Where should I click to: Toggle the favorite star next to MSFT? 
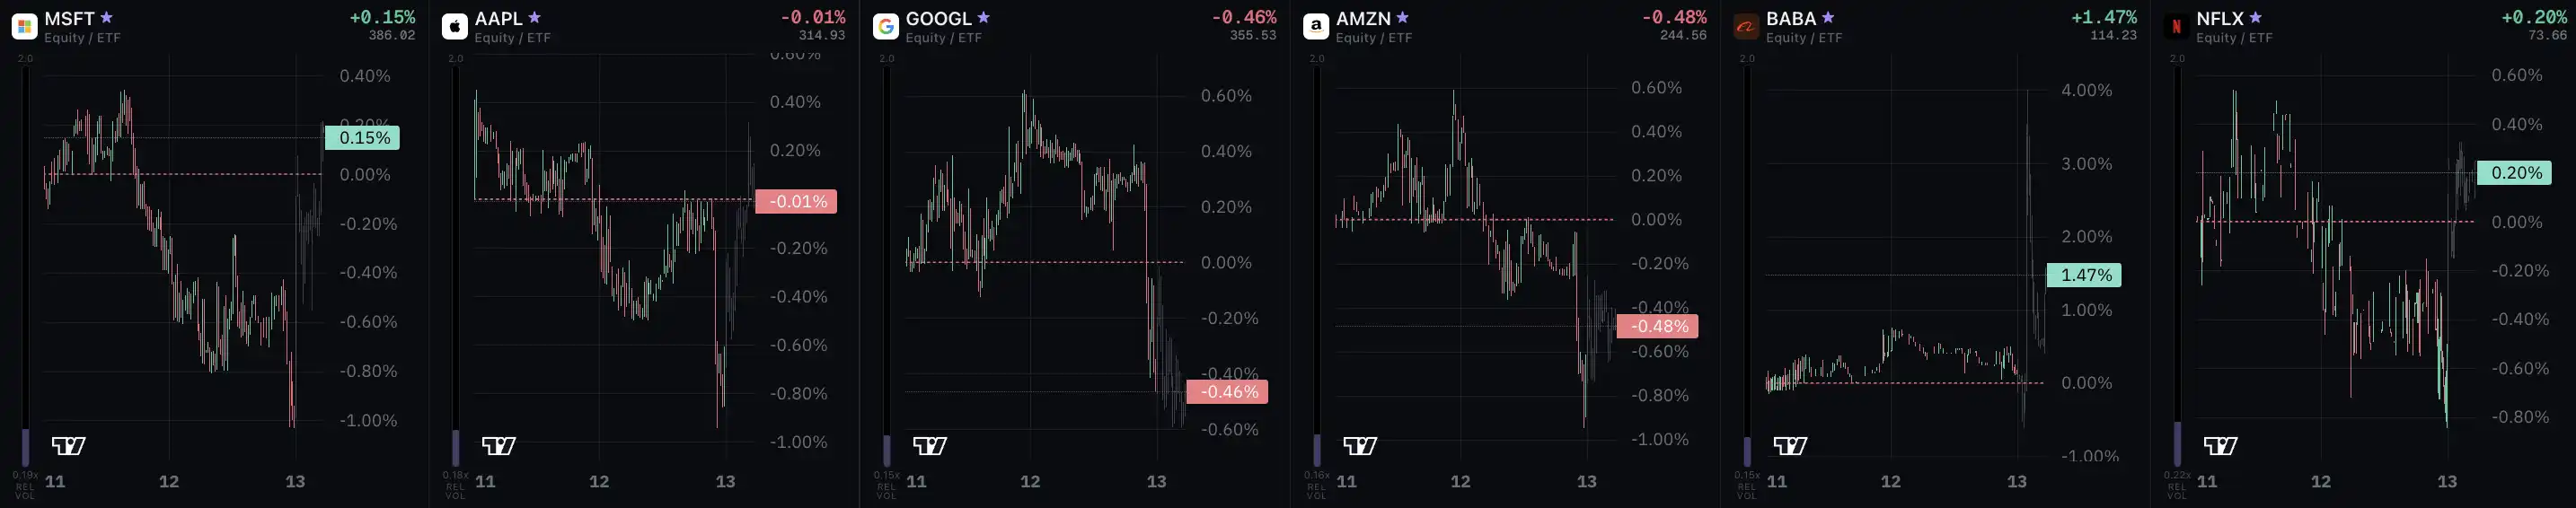pyautogui.click(x=106, y=18)
